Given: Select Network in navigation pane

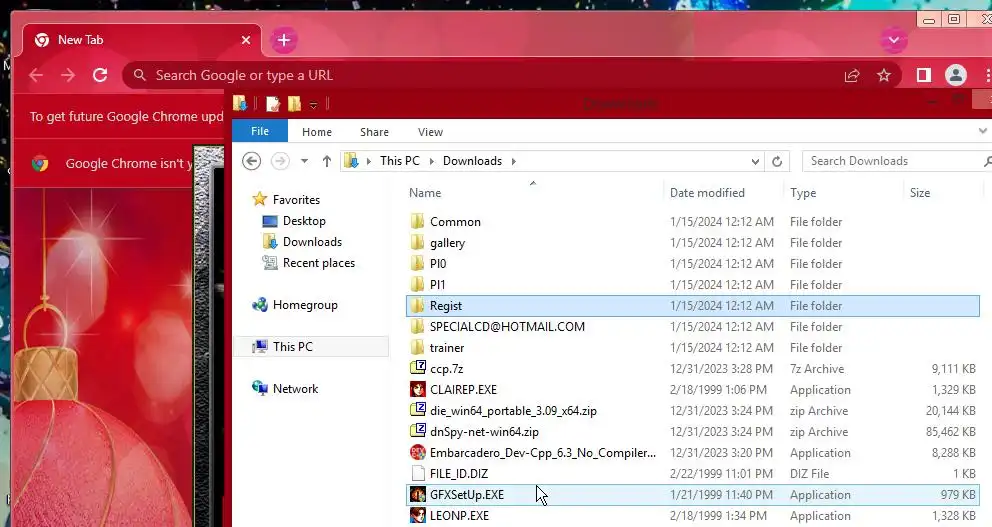Looking at the screenshot, I should point(295,389).
